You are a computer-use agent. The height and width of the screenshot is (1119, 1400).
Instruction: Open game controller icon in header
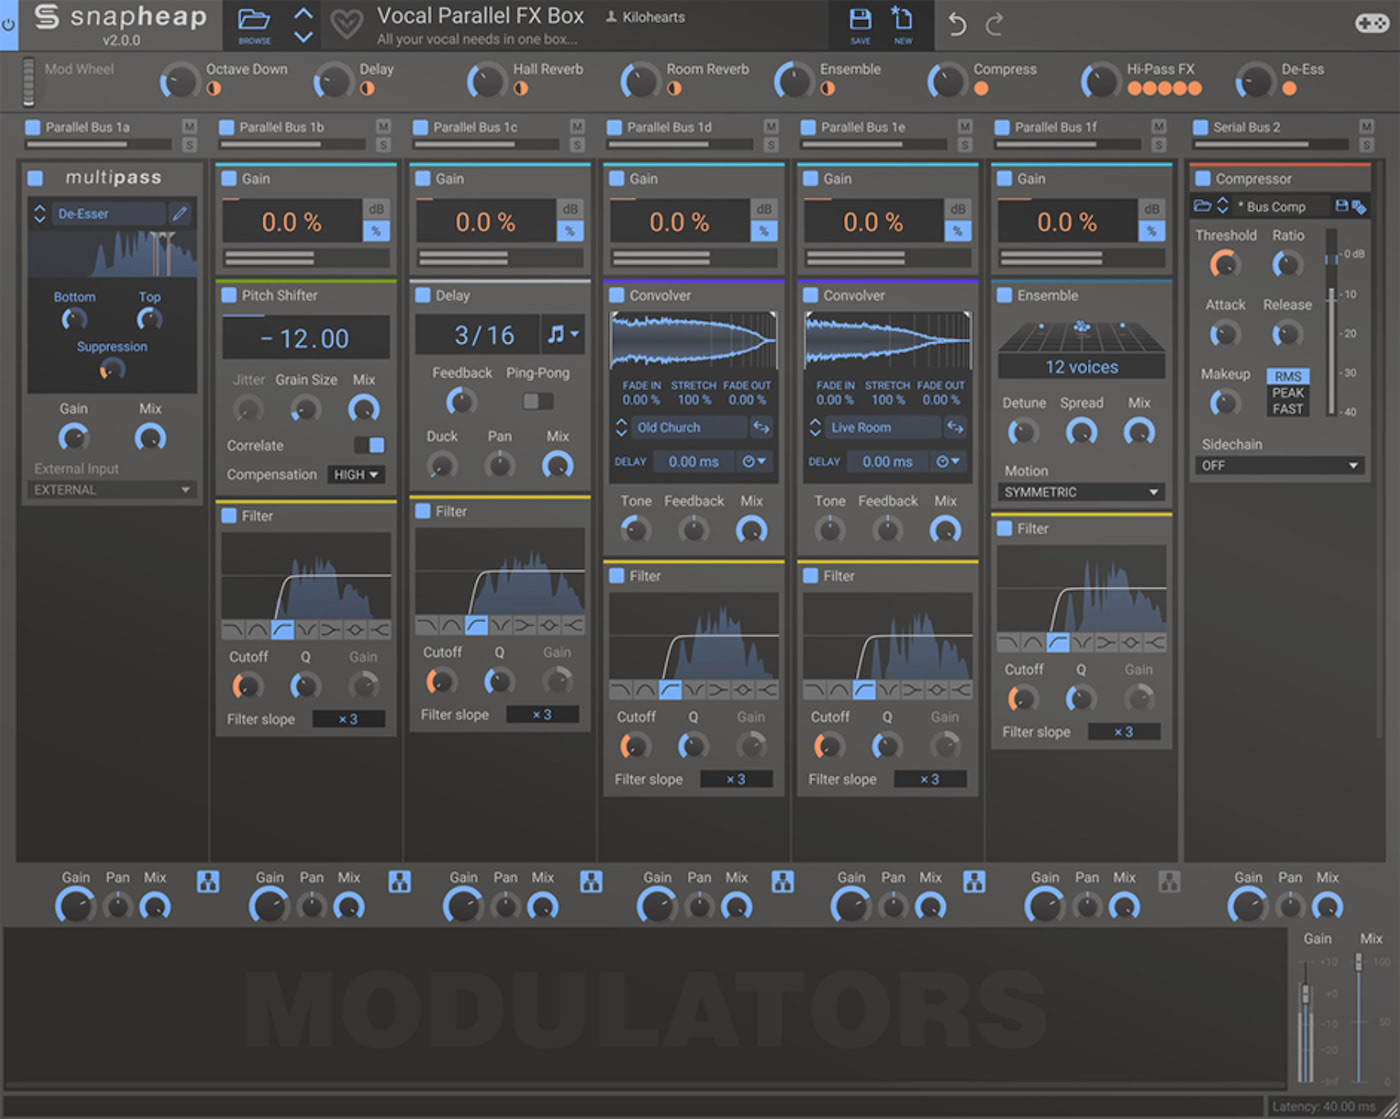click(x=1372, y=23)
